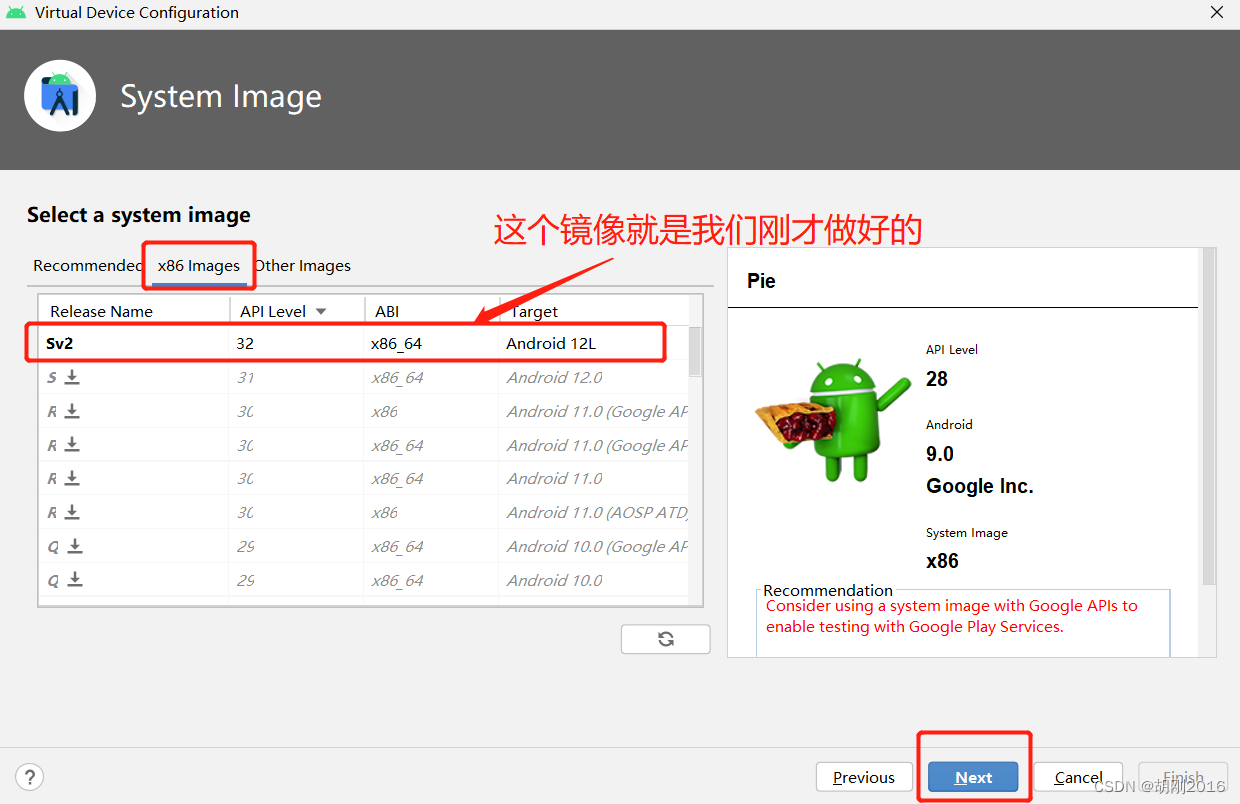Switch to the Other Images tab
This screenshot has width=1240, height=804.
[303, 266]
